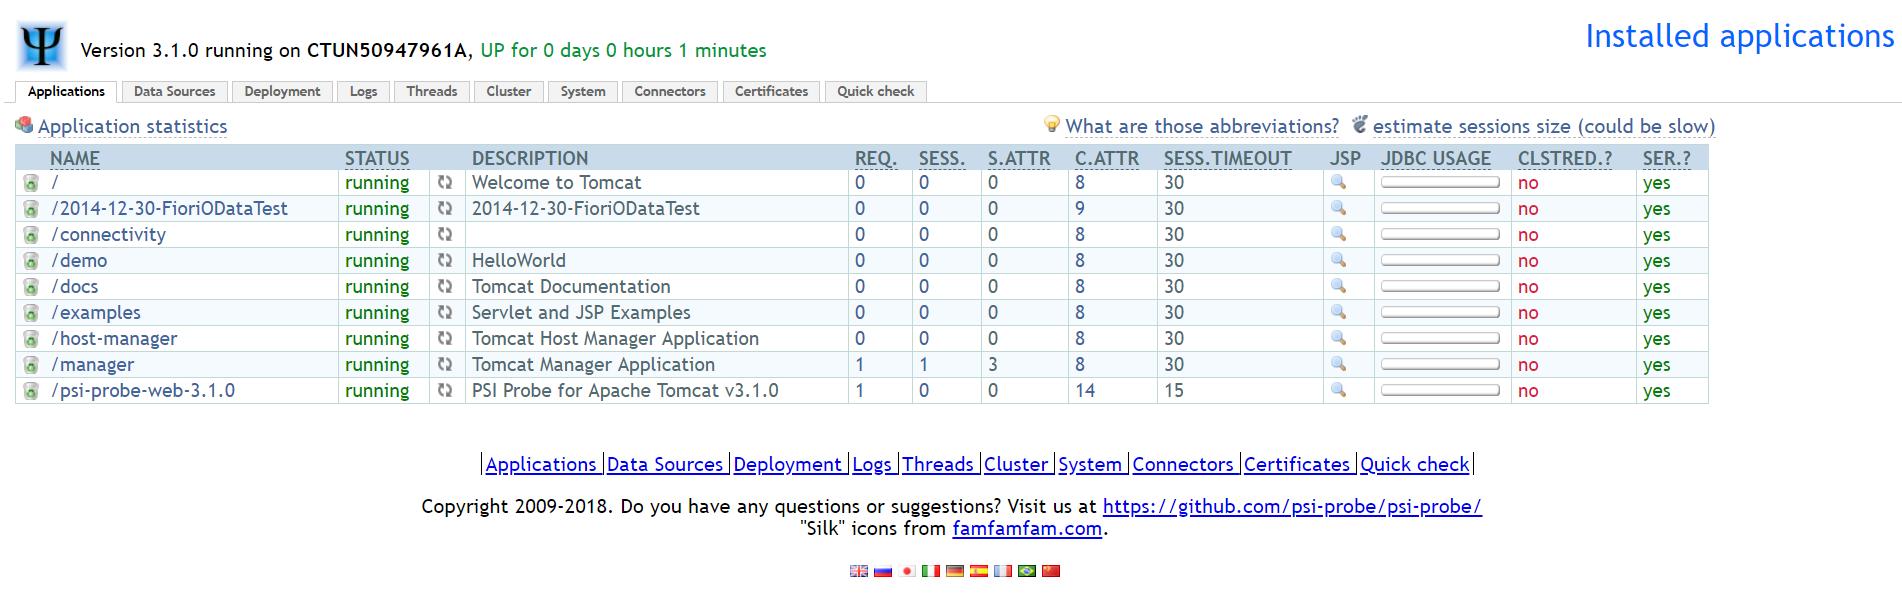Click context attribute count 14
Image resolution: width=1902 pixels, height=598 pixels.
coord(1085,390)
